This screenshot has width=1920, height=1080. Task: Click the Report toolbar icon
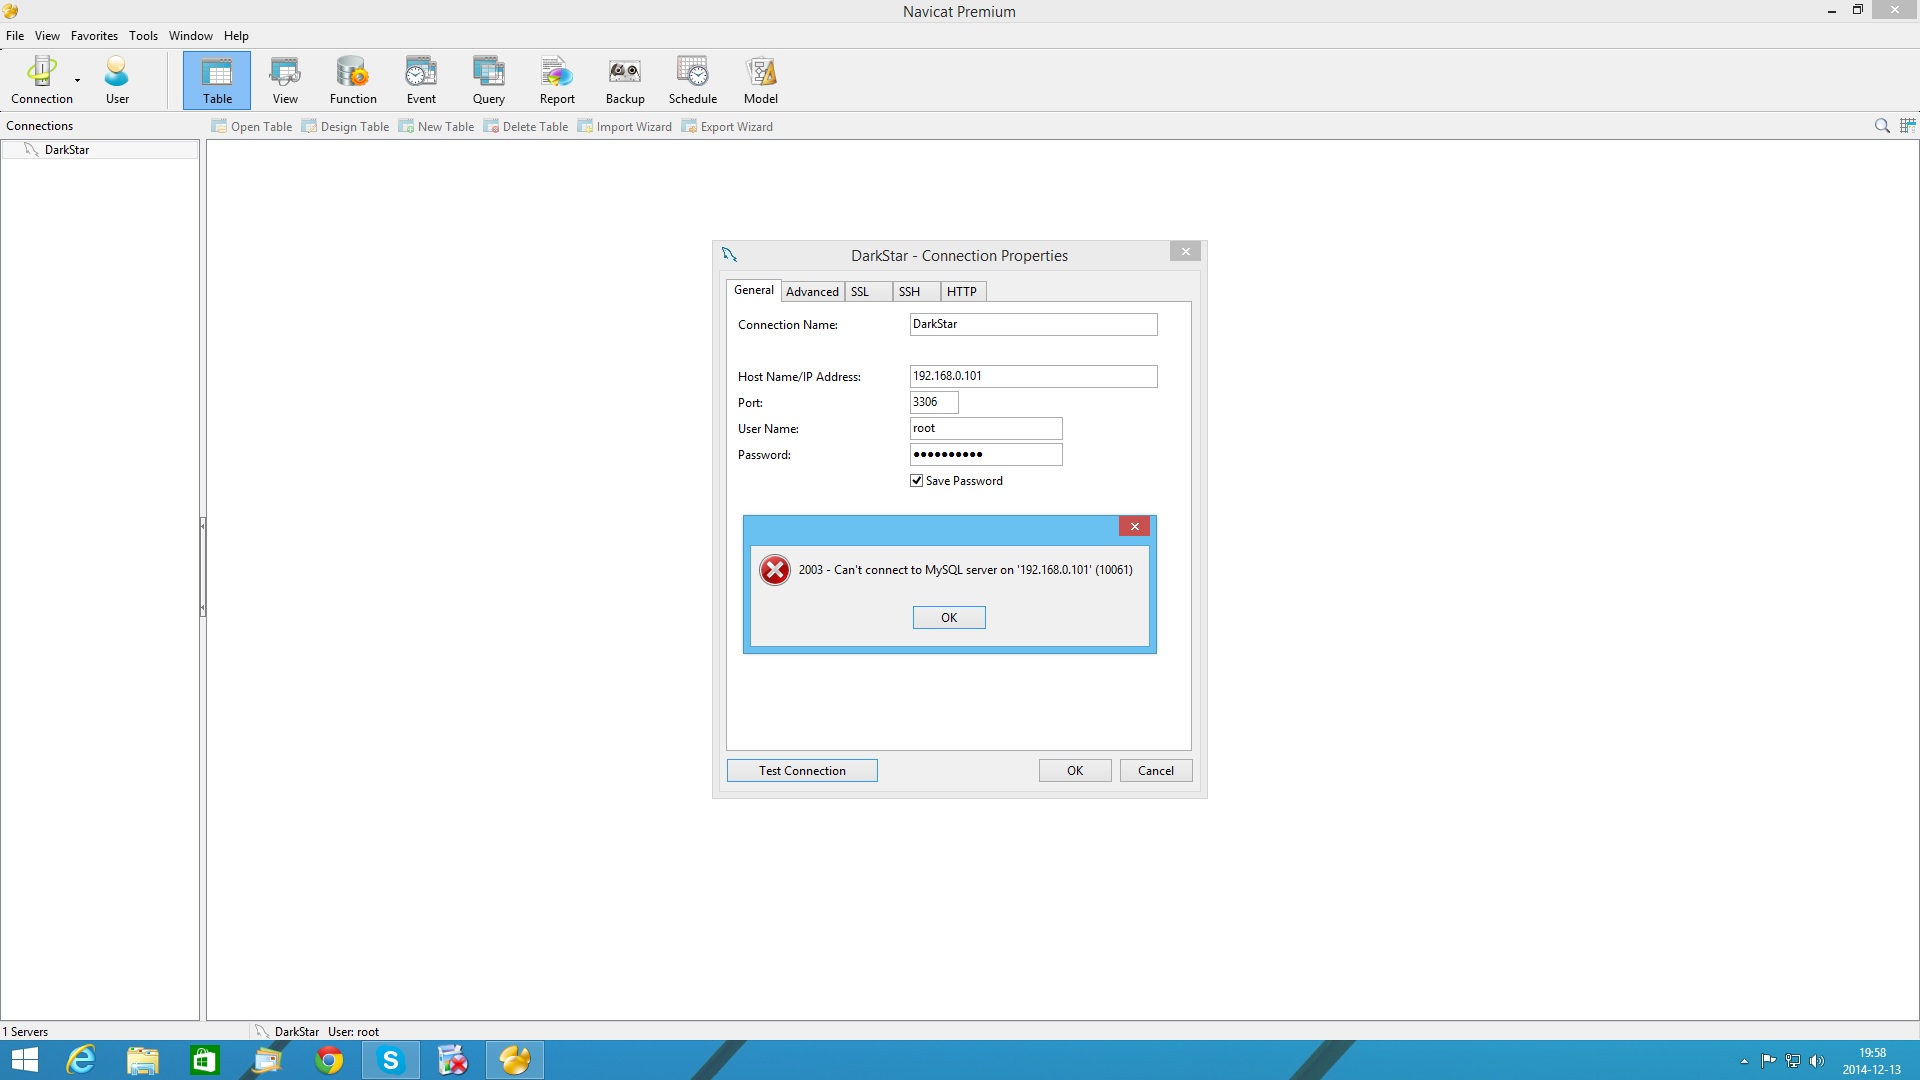point(557,80)
